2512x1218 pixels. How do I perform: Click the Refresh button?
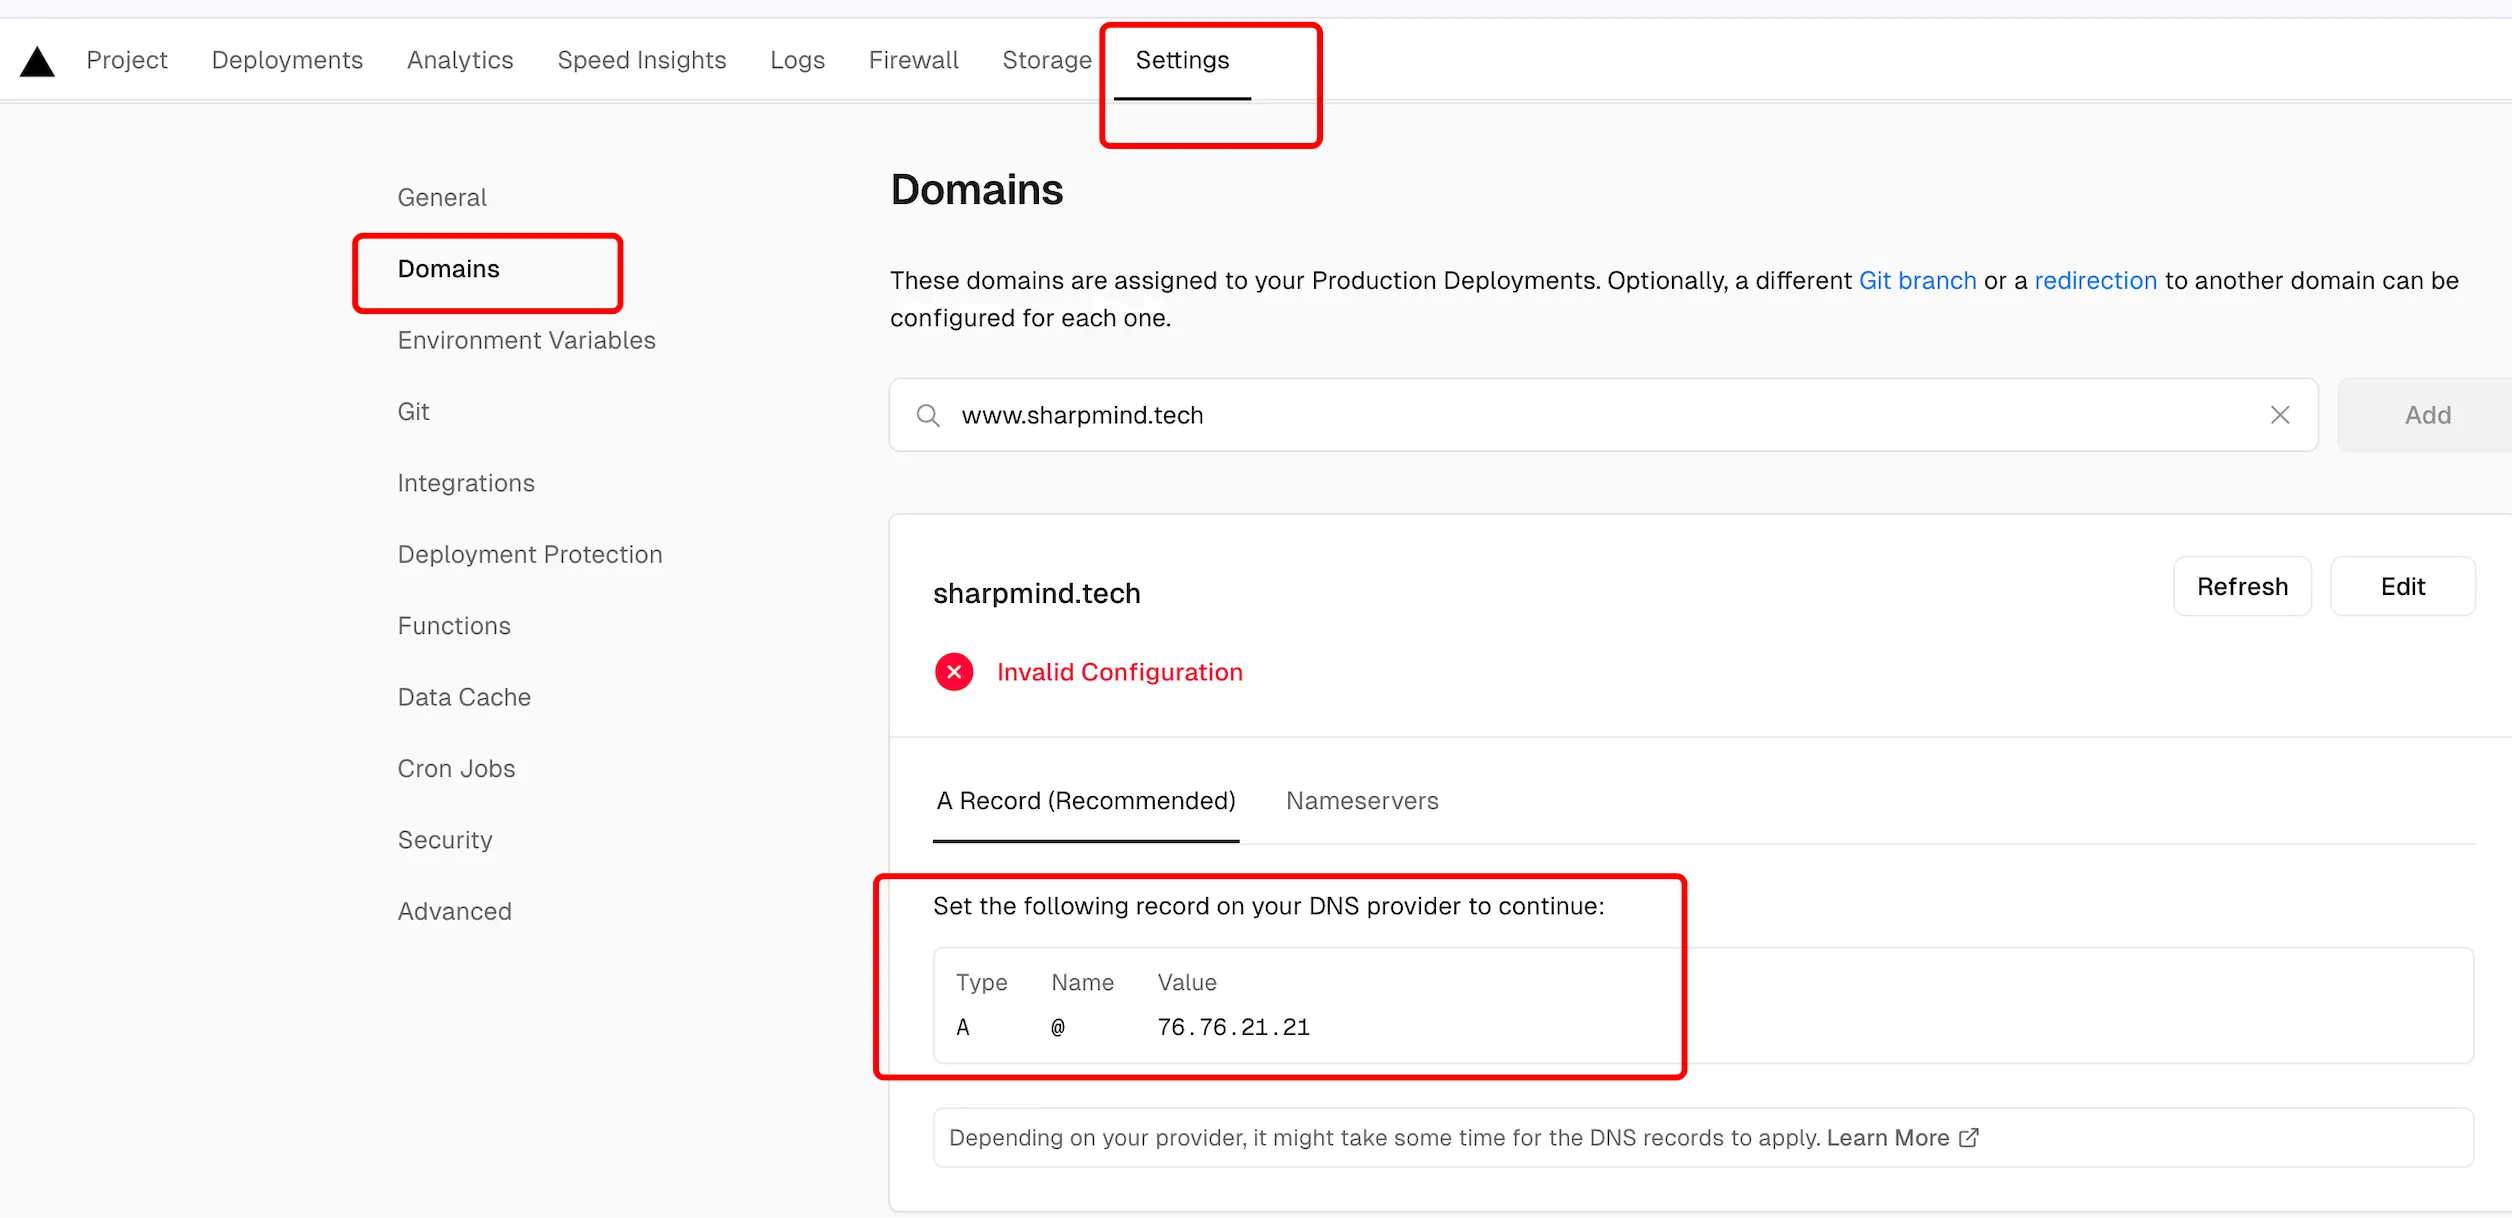[2241, 587]
